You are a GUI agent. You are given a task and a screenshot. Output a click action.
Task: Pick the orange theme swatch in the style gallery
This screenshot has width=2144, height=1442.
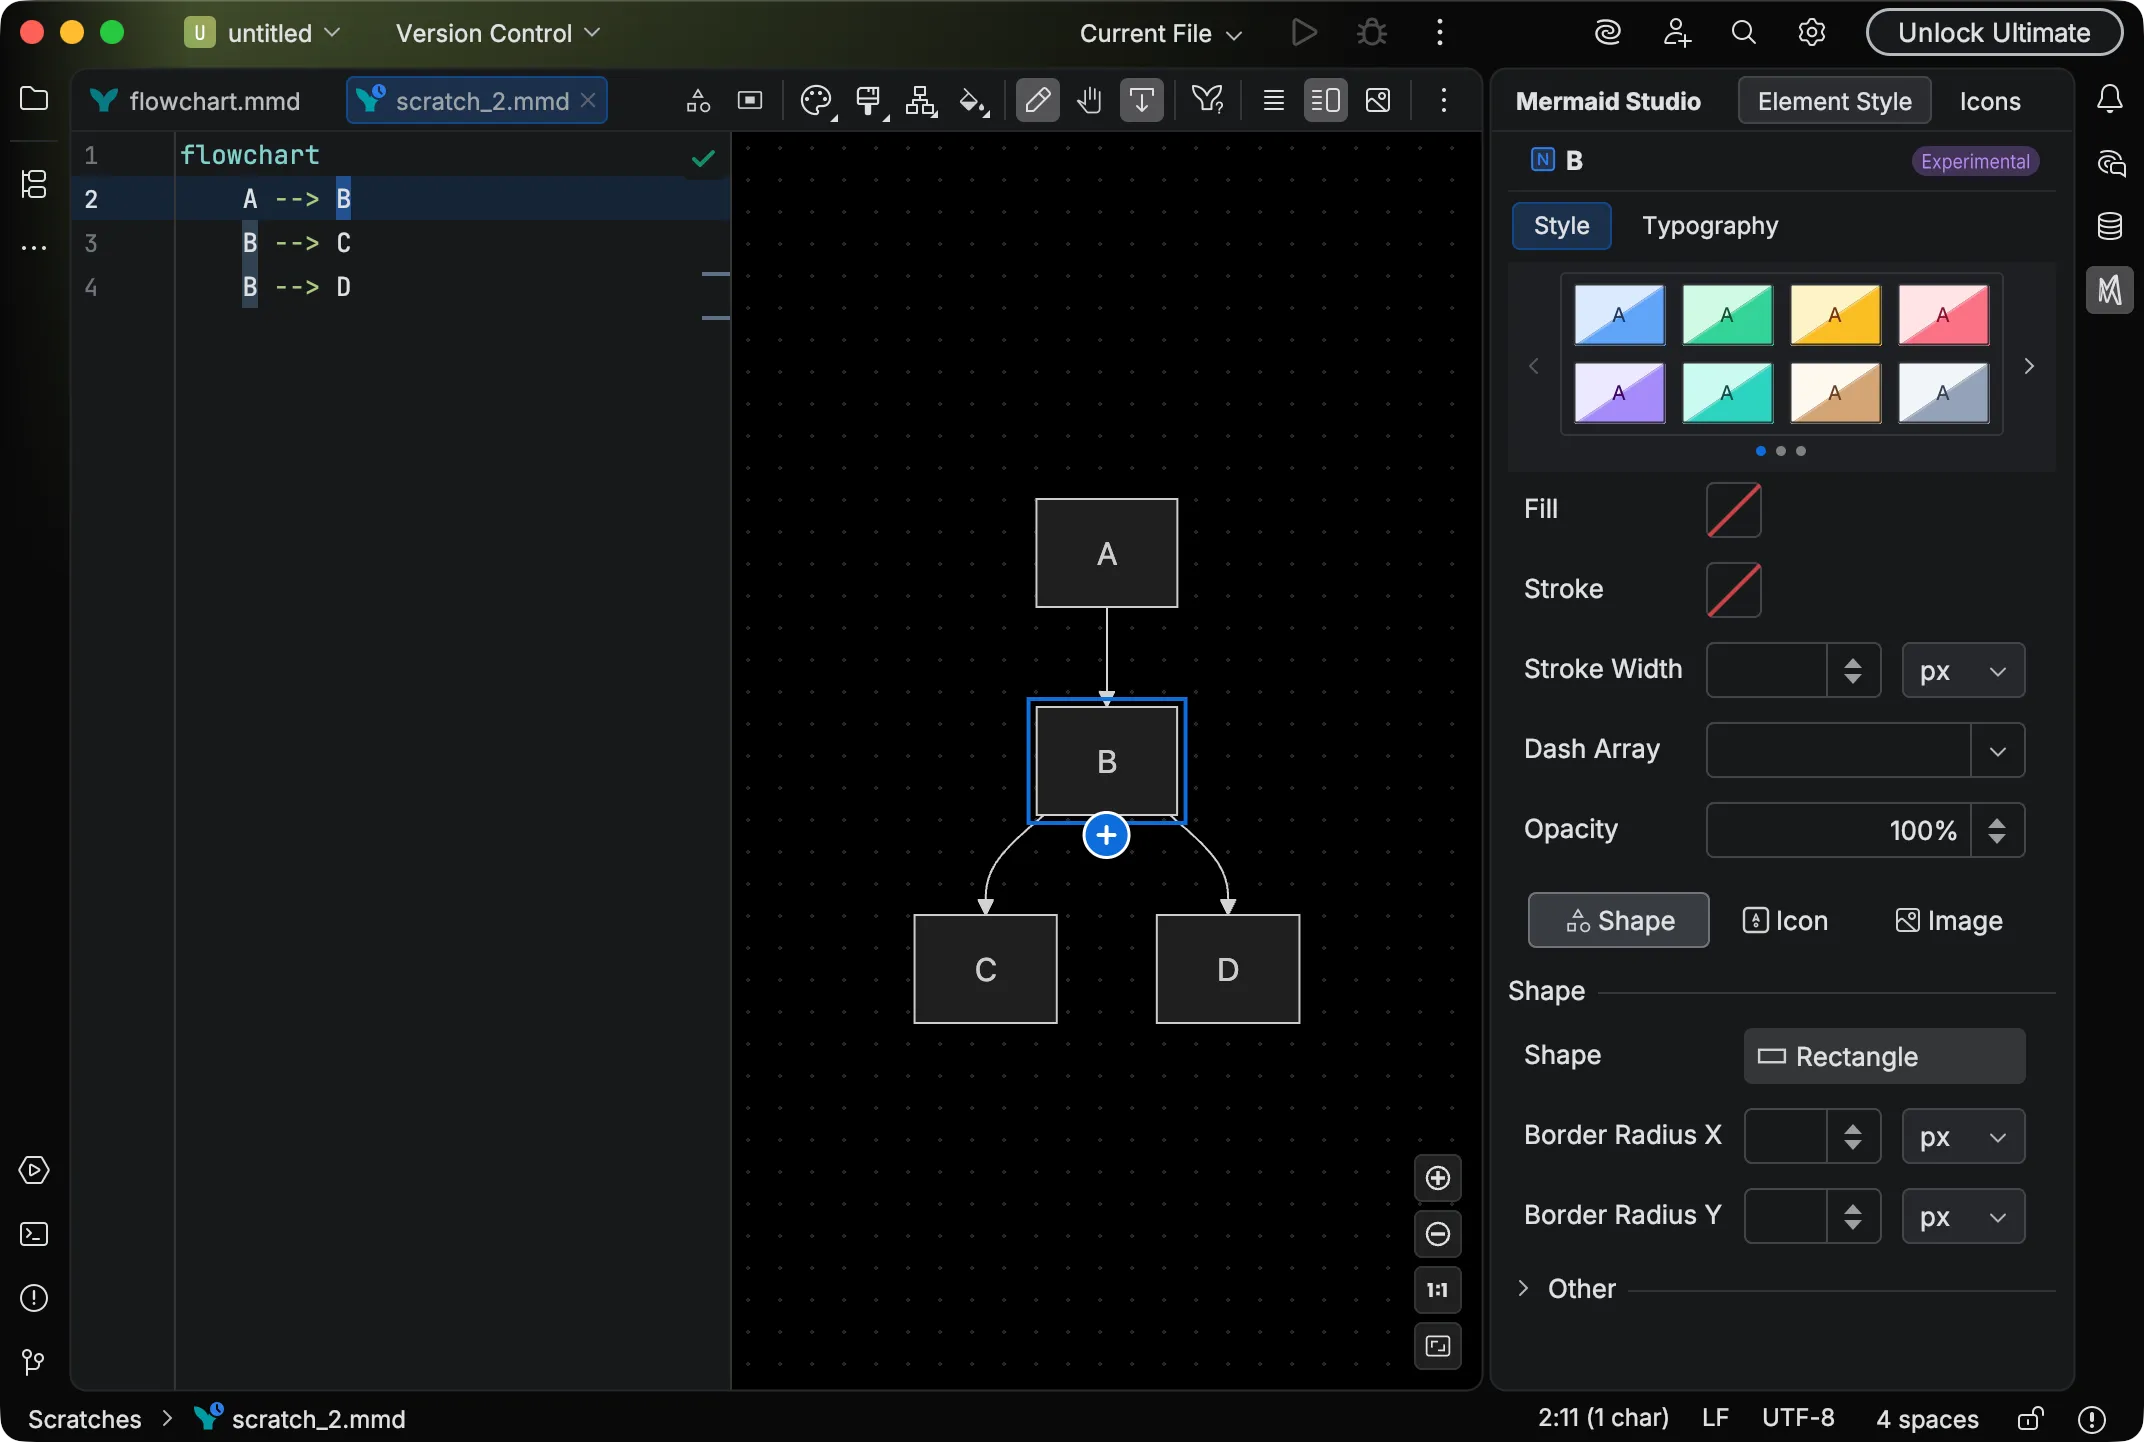(x=1836, y=315)
